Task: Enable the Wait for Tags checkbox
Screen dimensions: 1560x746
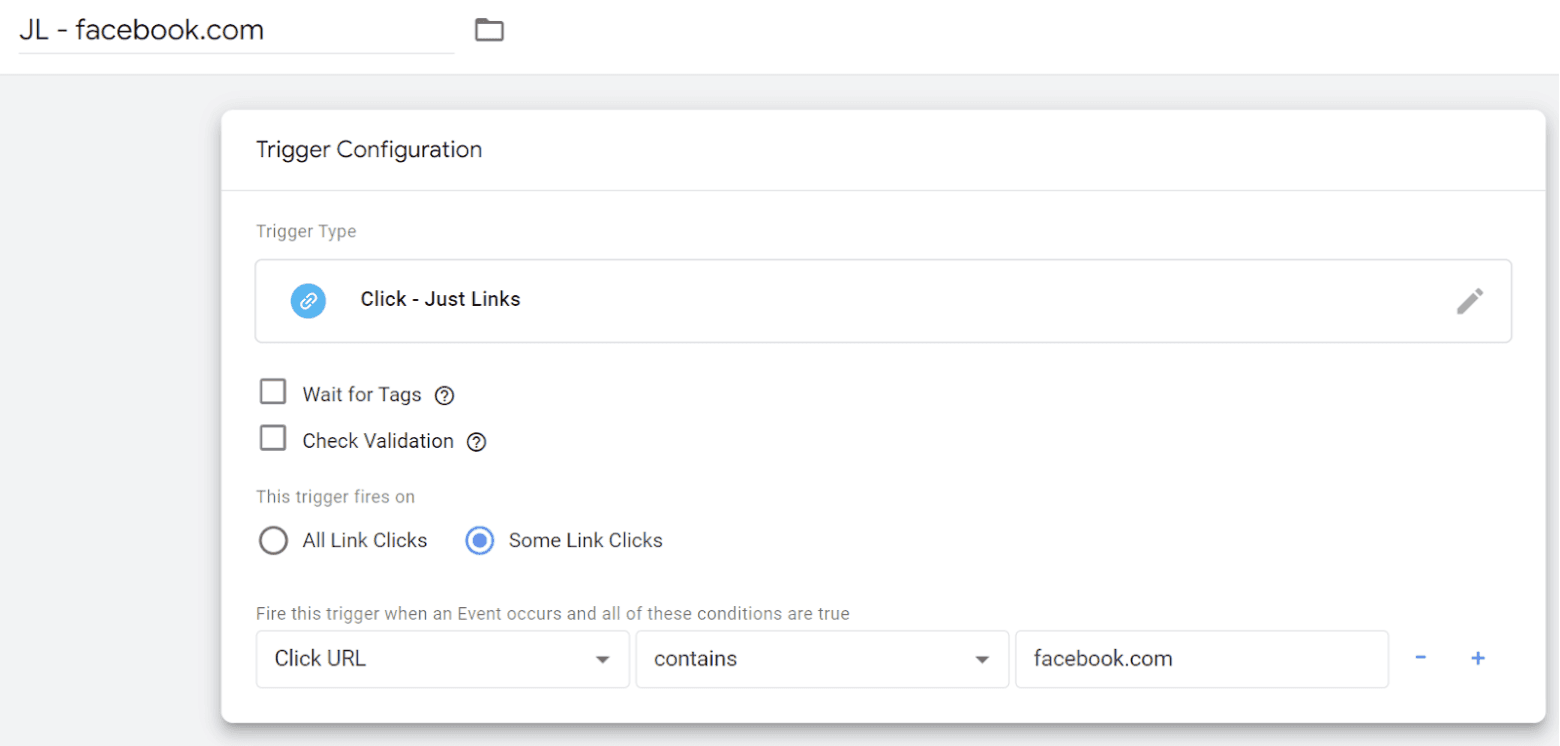Action: [x=273, y=392]
